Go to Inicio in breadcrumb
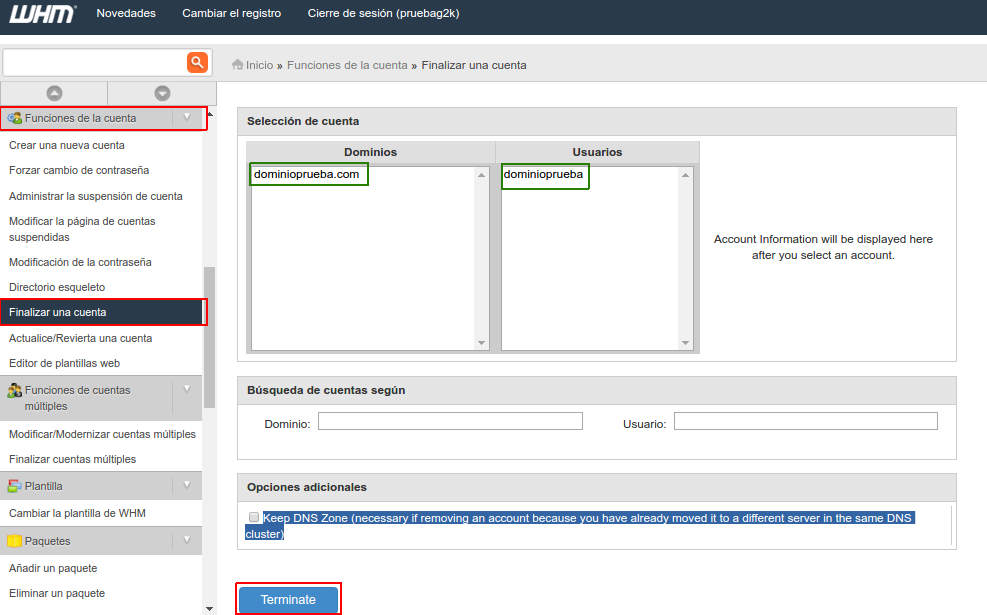Viewport: 987px width, 615px height. pyautogui.click(x=259, y=65)
